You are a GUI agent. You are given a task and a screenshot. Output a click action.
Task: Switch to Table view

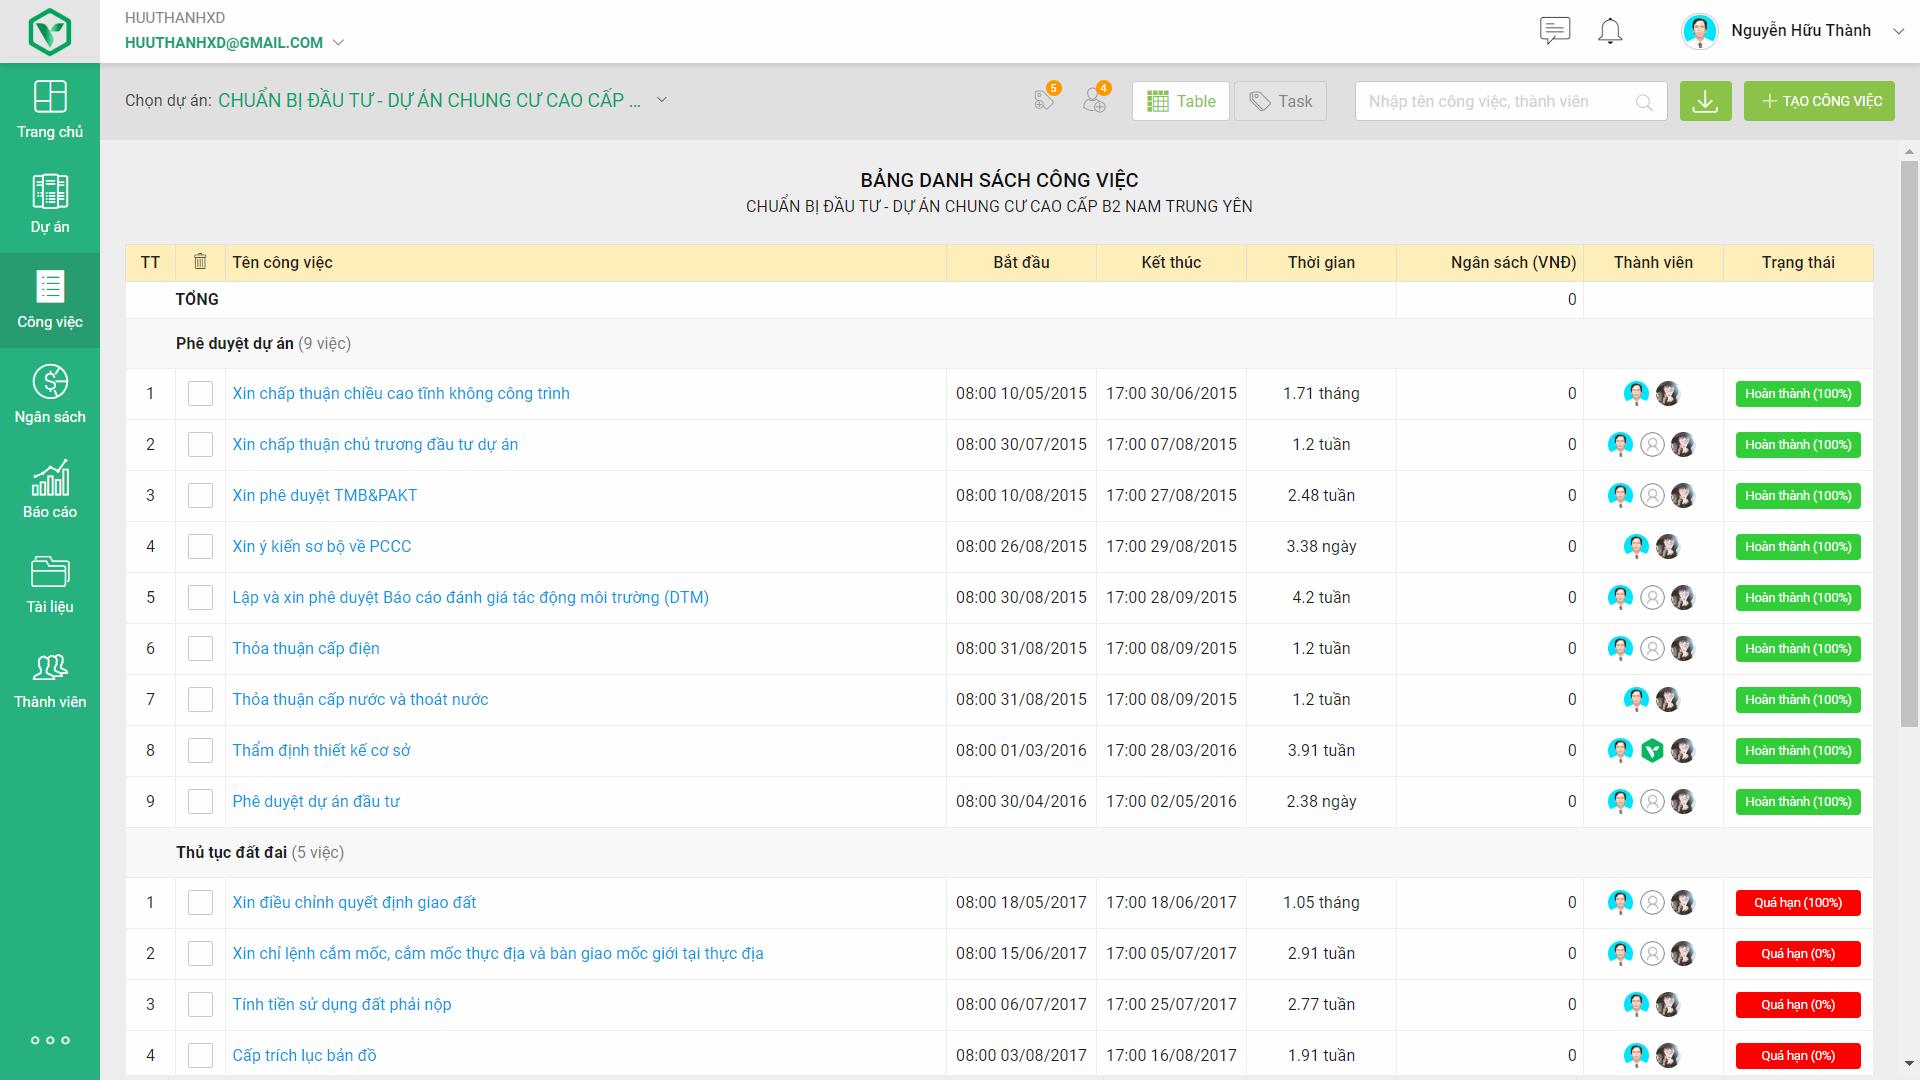tap(1181, 101)
